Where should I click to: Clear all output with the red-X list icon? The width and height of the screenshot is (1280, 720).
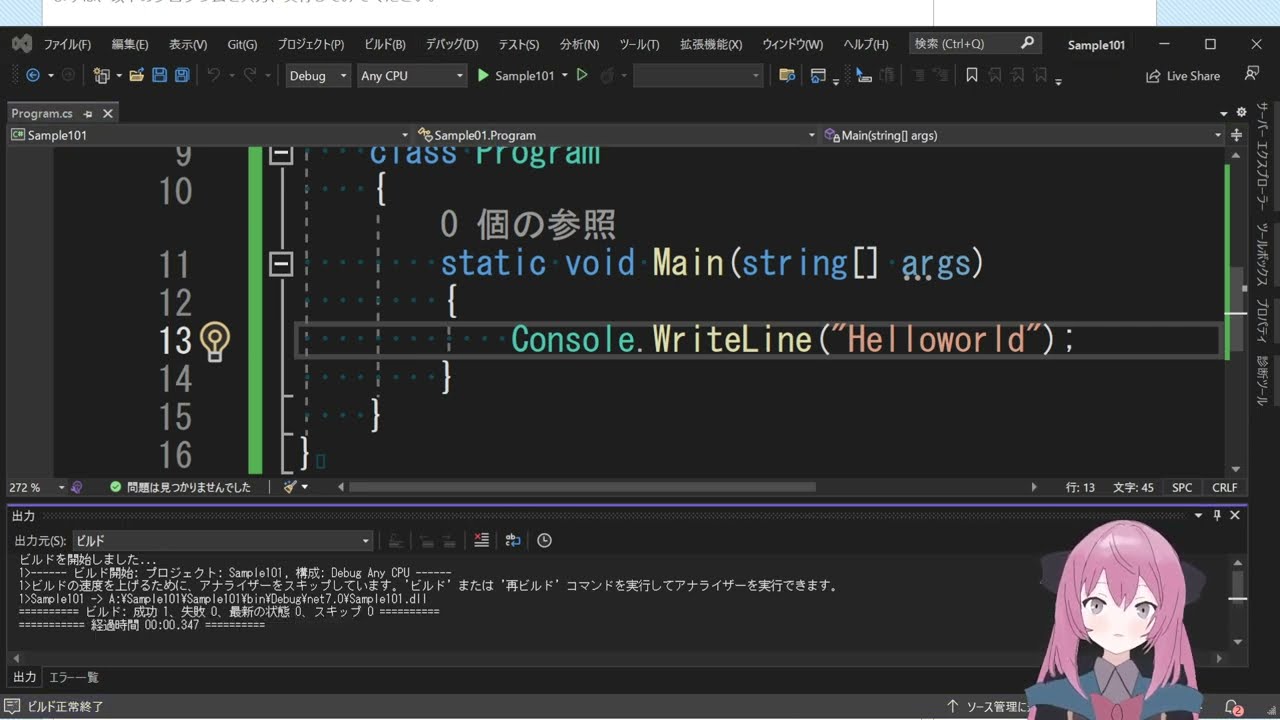(x=481, y=540)
